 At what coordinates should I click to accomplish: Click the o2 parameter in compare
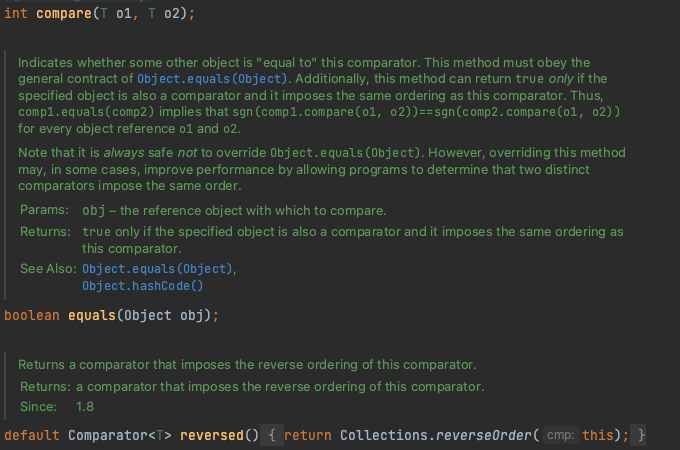(172, 13)
